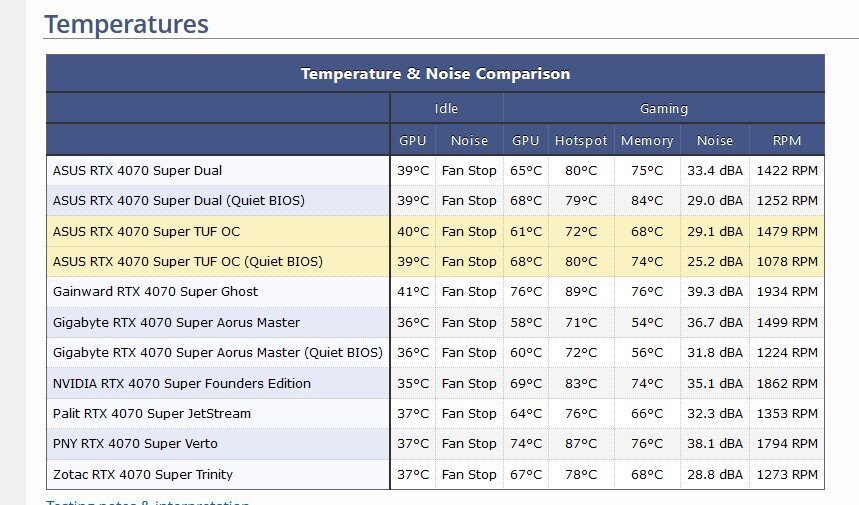859x505 pixels.
Task: Click the 1934 RPM value for Gainward
Action: 787,292
